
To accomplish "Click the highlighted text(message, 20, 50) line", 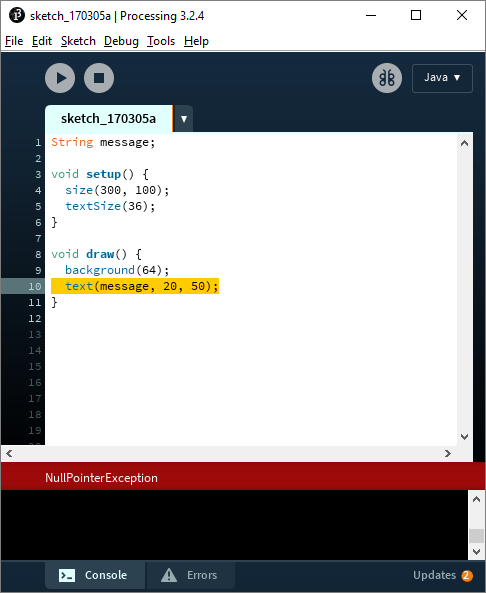I will coord(135,286).
